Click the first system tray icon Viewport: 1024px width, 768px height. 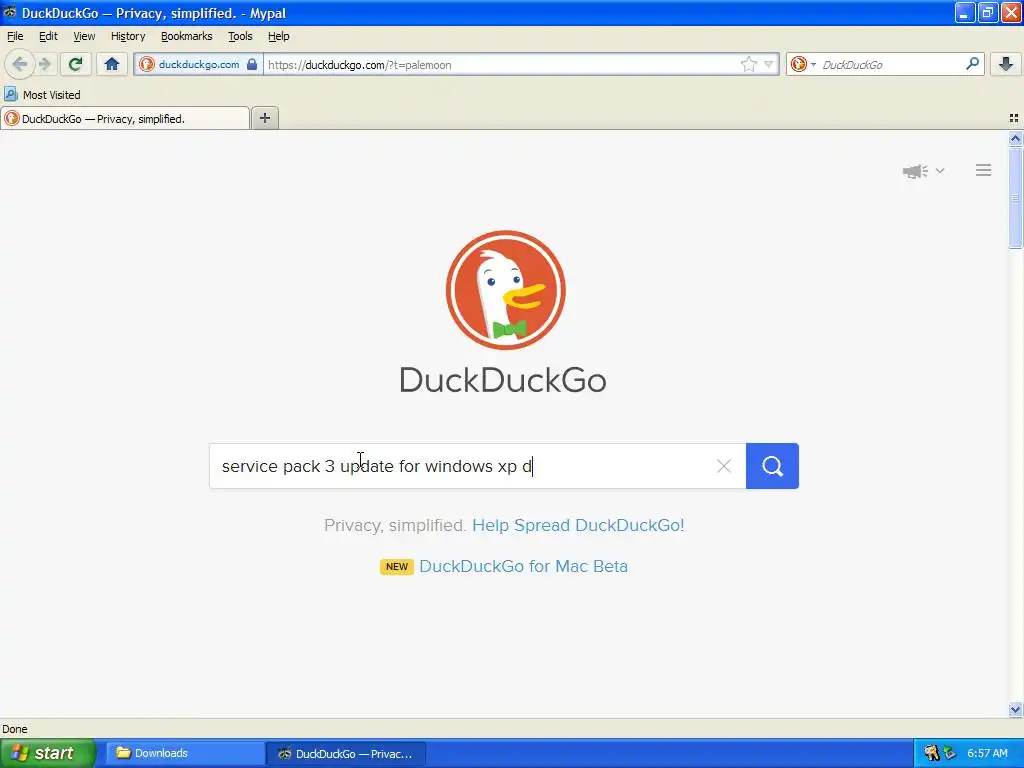click(931, 754)
